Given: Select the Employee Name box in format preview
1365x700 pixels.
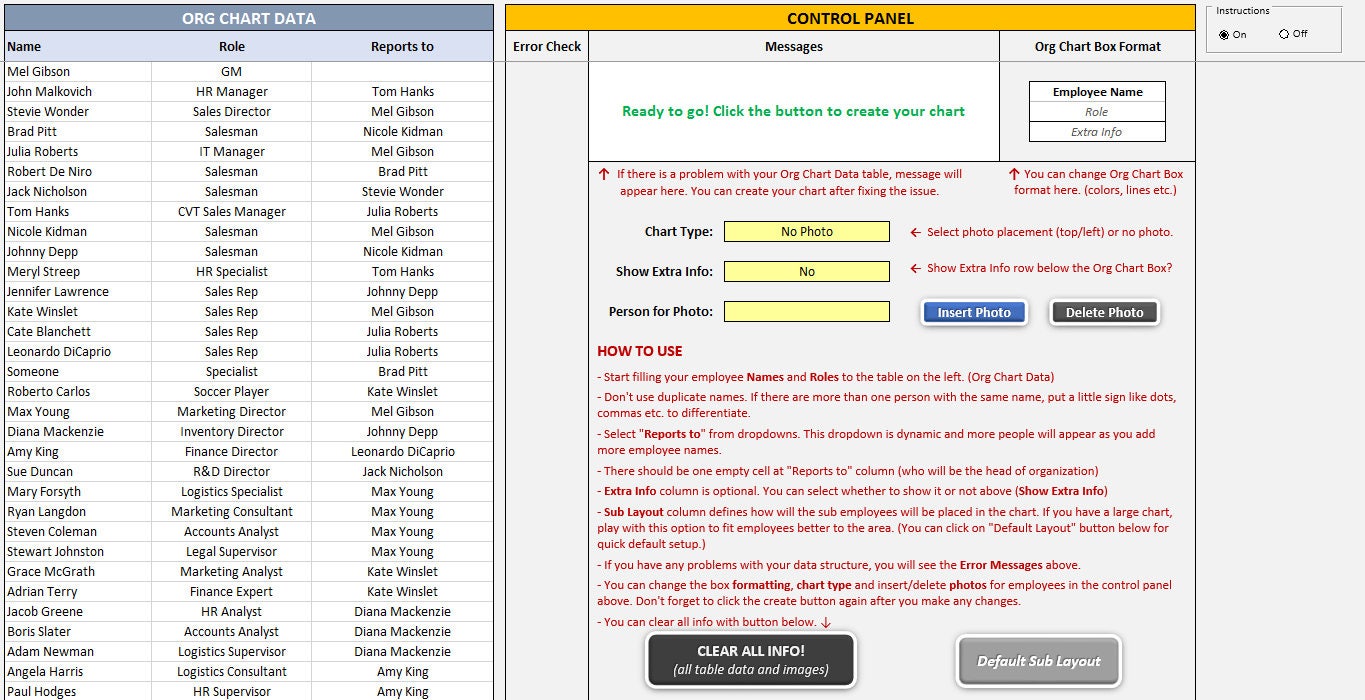Looking at the screenshot, I should tap(1097, 91).
